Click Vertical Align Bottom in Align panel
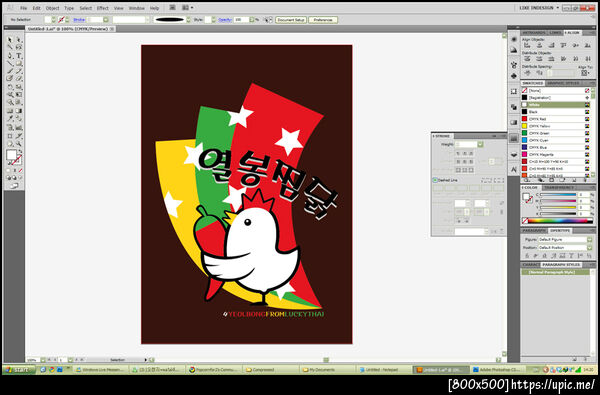Viewport: 600px width, 395px height. [x=587, y=46]
